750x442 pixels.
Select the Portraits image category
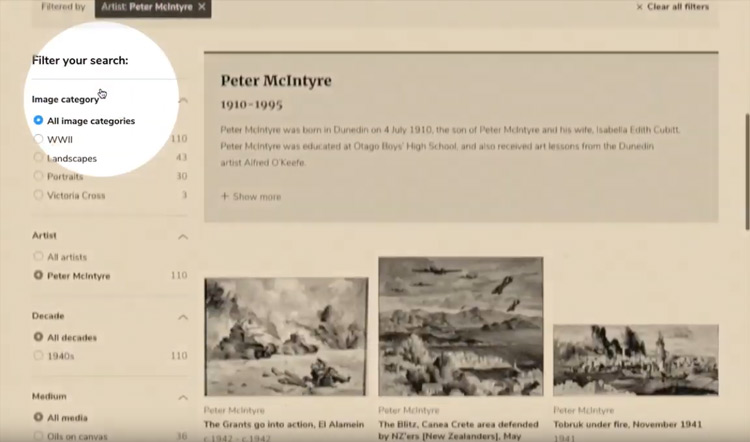pos(38,176)
